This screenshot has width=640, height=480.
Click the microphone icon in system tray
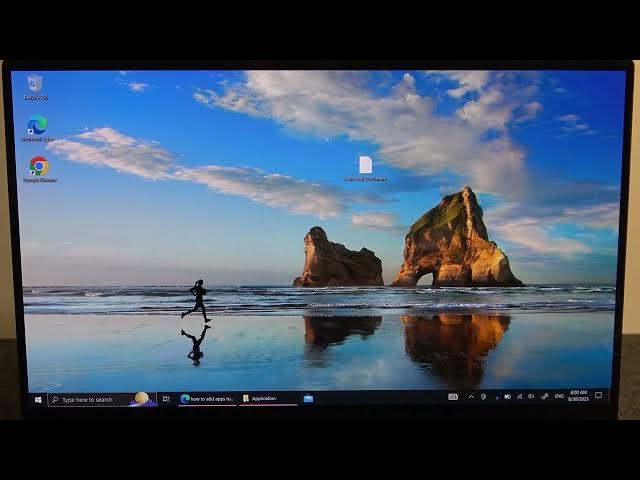tap(483, 396)
